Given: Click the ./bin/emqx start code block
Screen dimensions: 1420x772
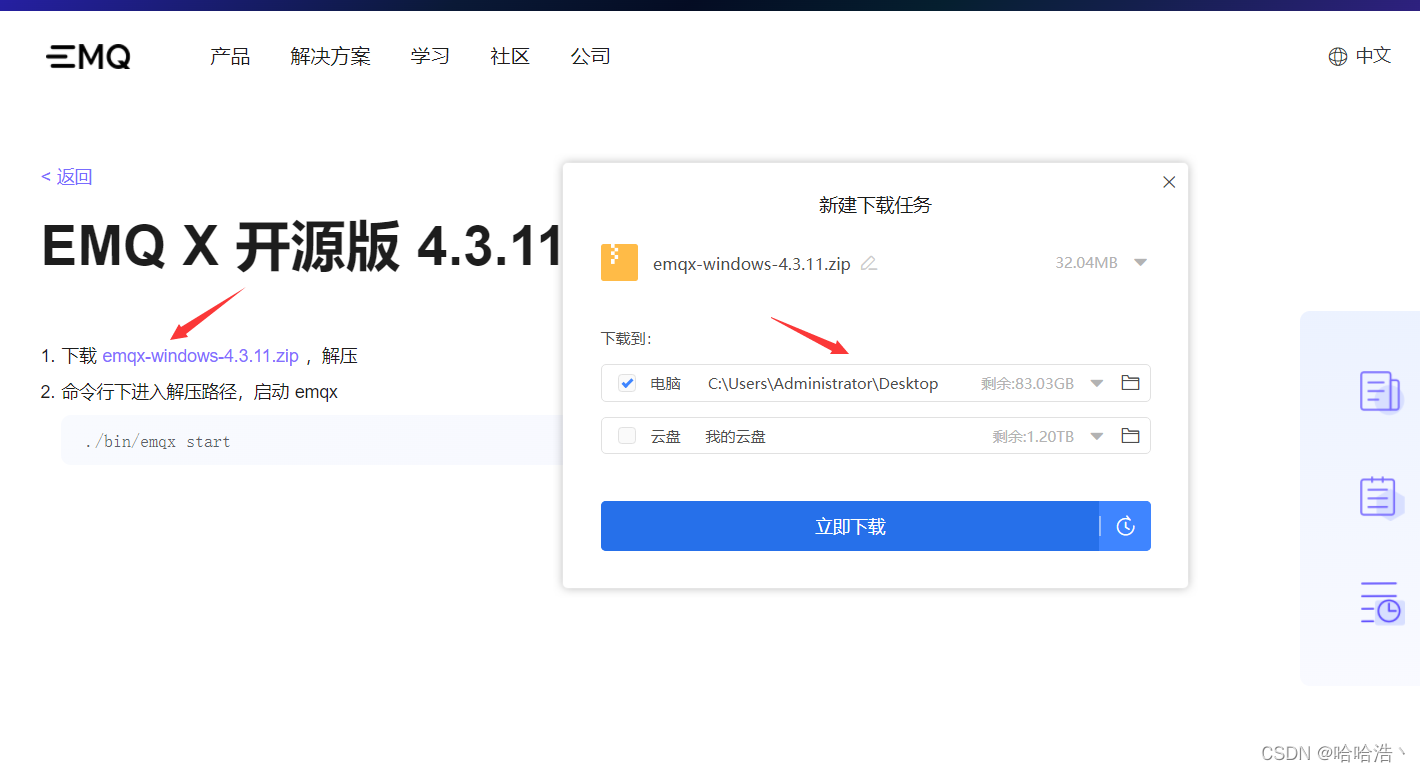Looking at the screenshot, I should 312,441.
